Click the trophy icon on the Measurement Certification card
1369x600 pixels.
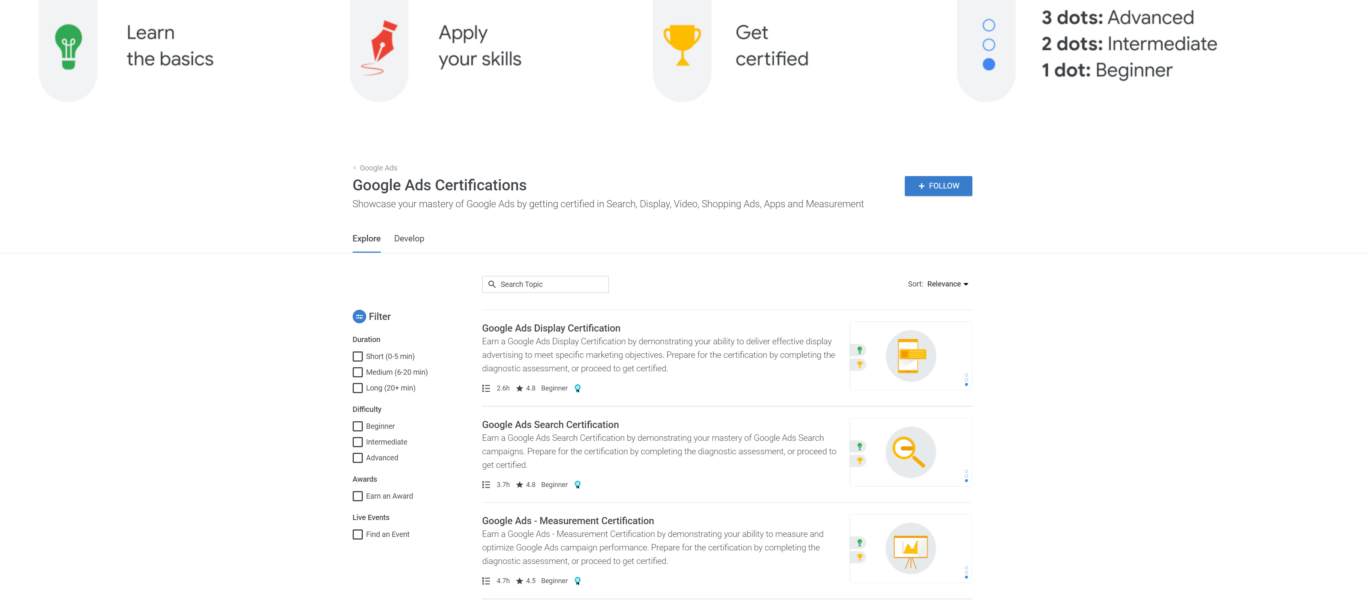coord(859,557)
